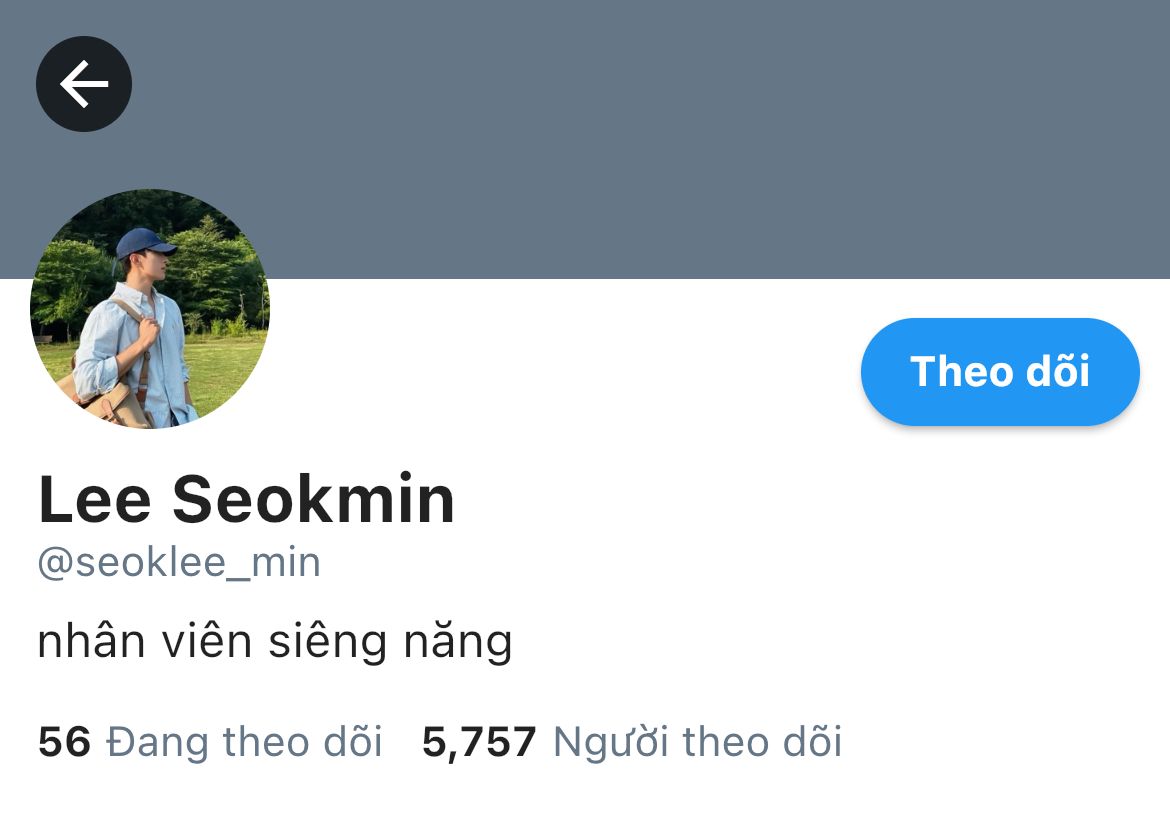1170x823 pixels.
Task: Click the 56 following count
Action: point(64,742)
